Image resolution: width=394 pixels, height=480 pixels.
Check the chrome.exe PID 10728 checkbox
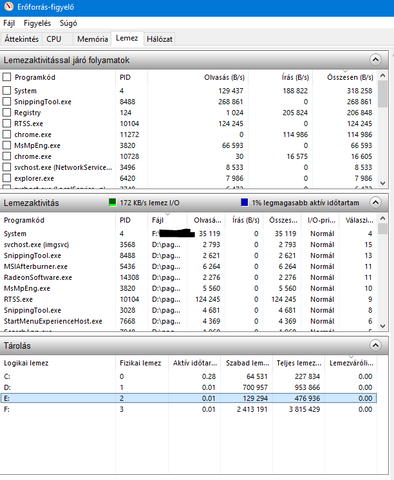tap(7, 156)
